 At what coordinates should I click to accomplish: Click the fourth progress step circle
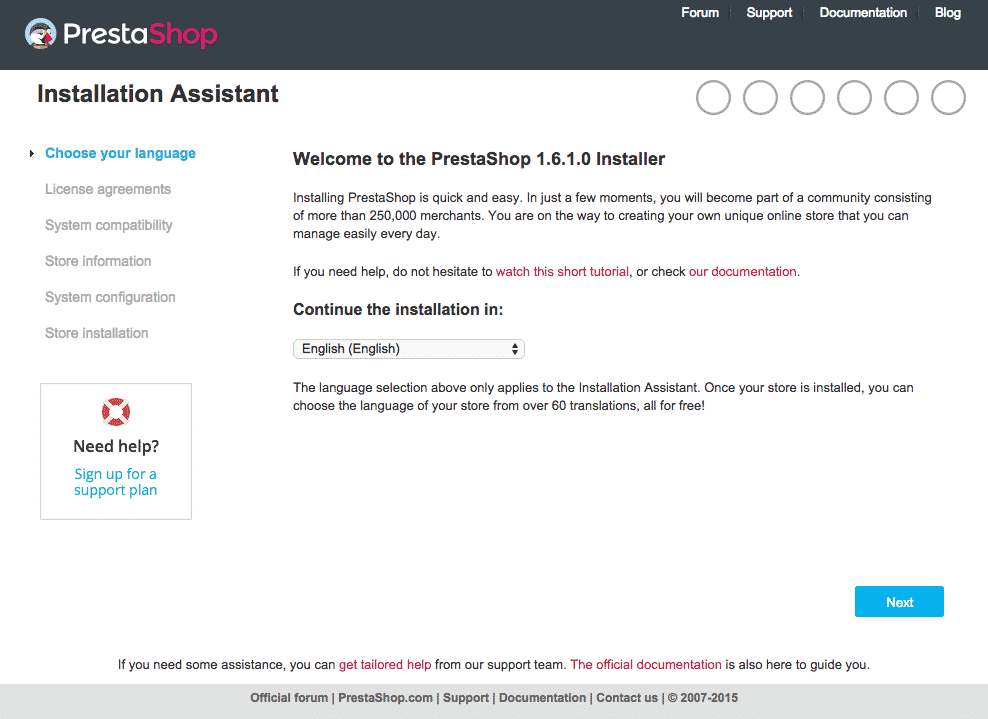[x=854, y=97]
